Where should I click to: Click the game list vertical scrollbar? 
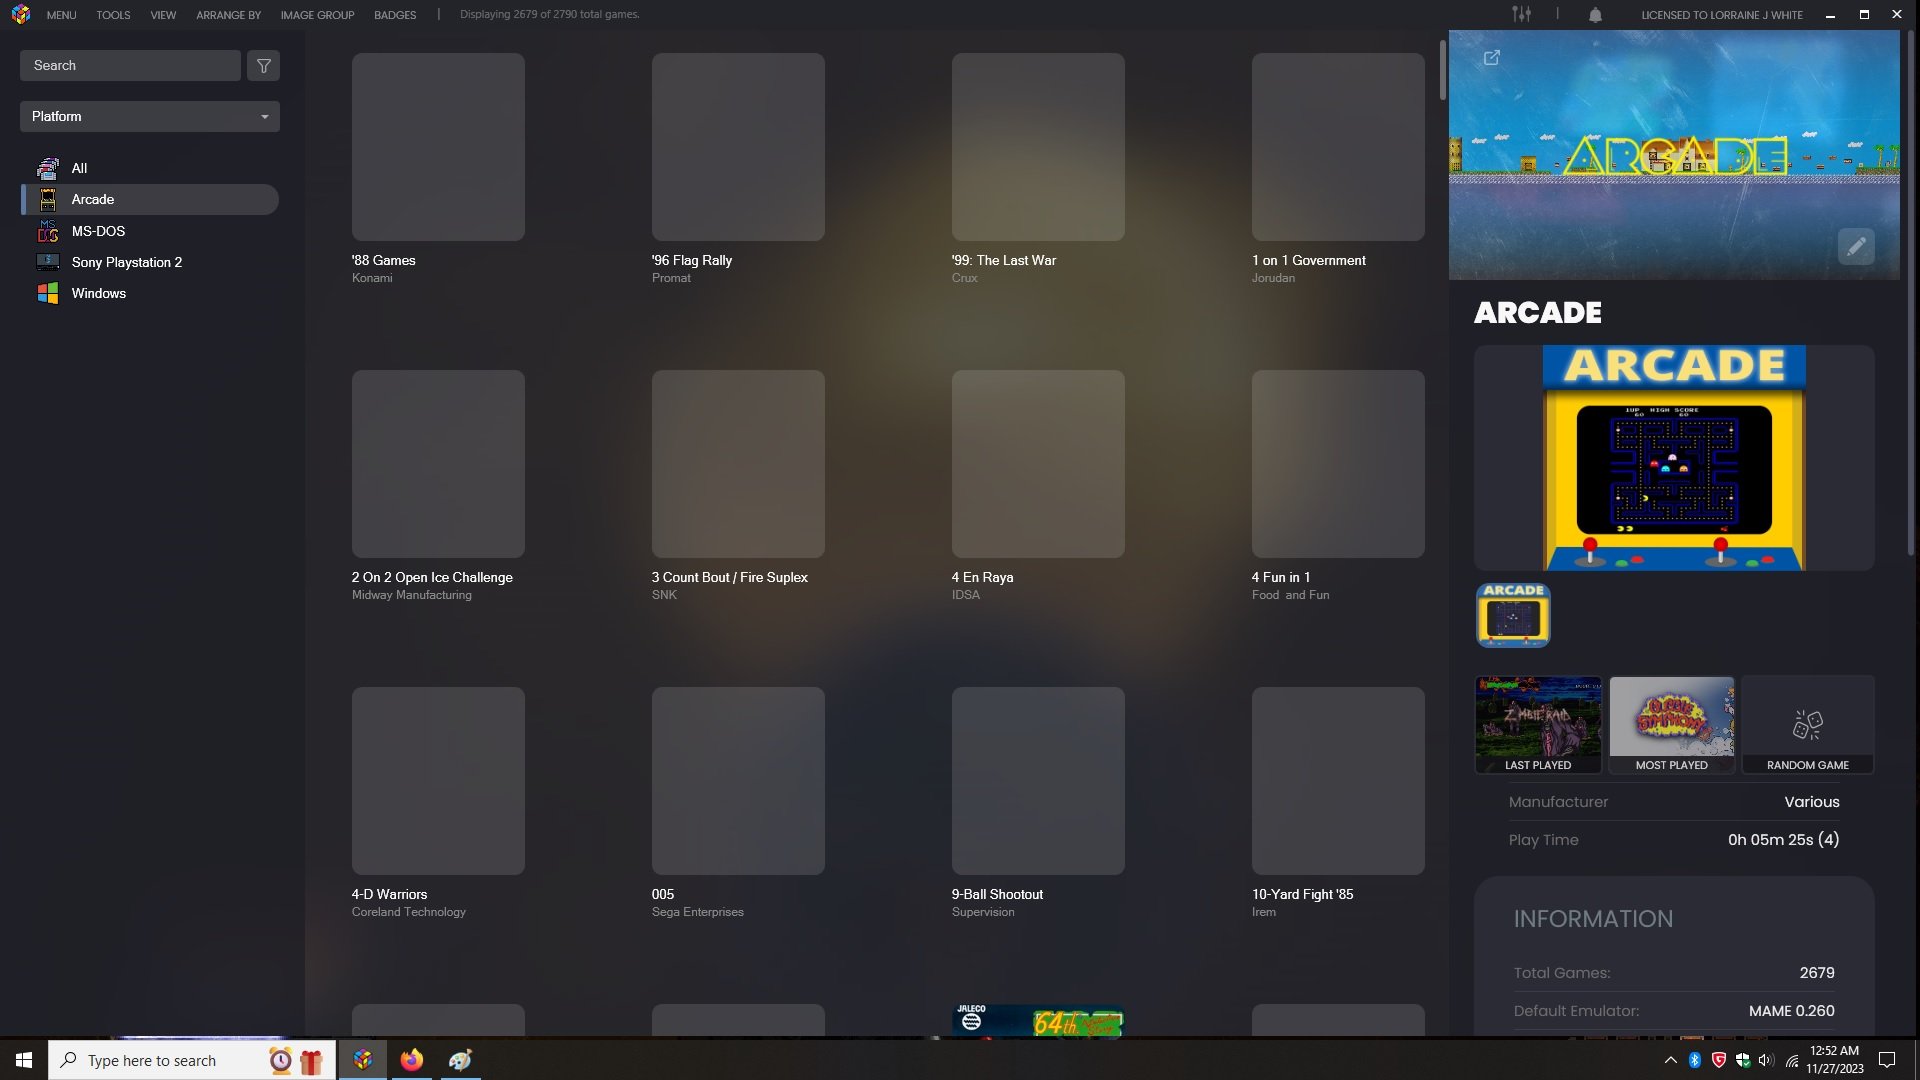tap(1443, 70)
